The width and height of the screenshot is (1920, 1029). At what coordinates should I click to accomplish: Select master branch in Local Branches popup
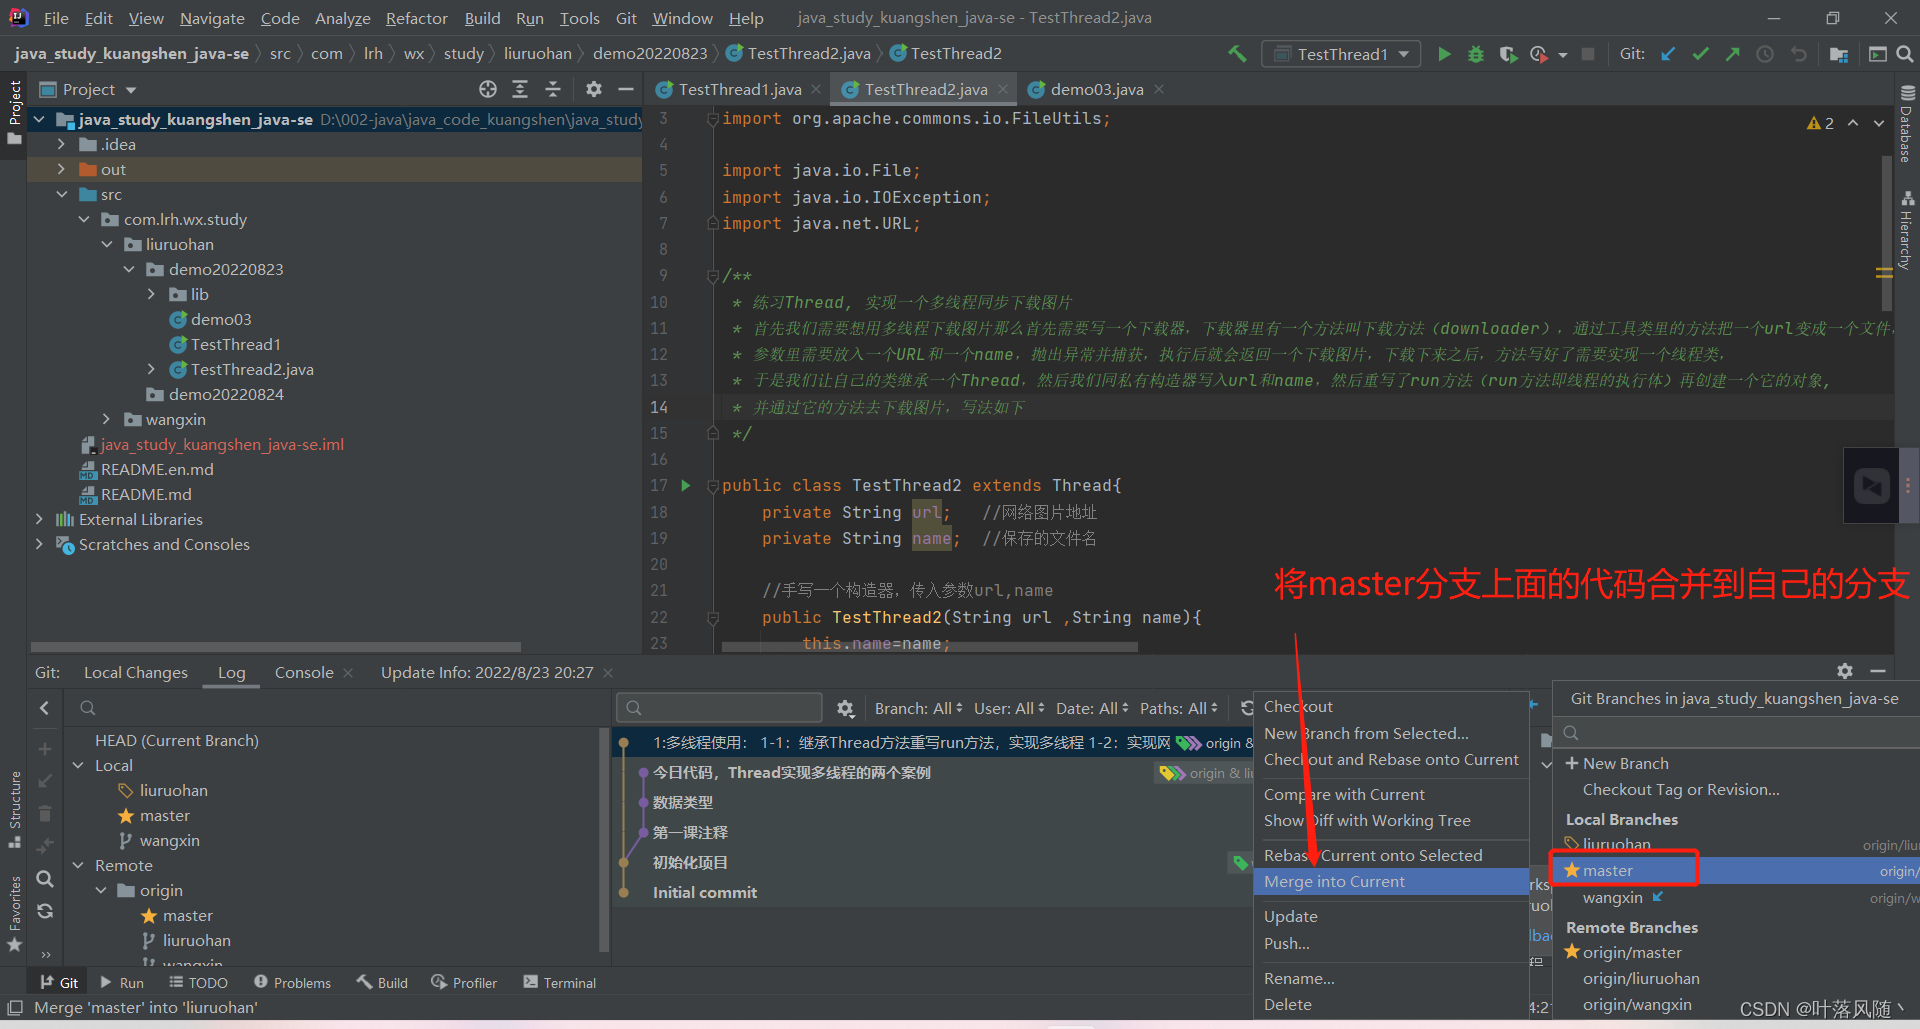(1735, 870)
